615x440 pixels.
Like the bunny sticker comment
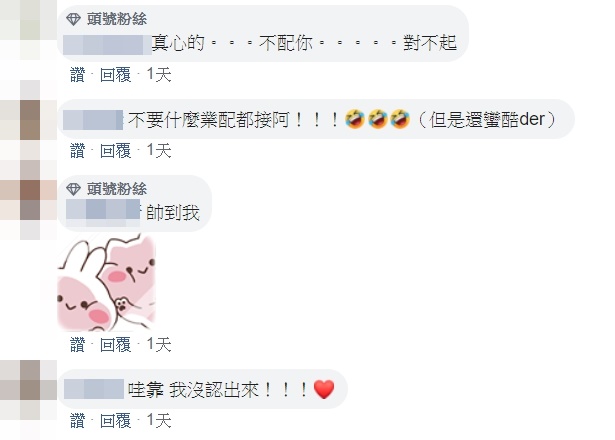(x=77, y=345)
